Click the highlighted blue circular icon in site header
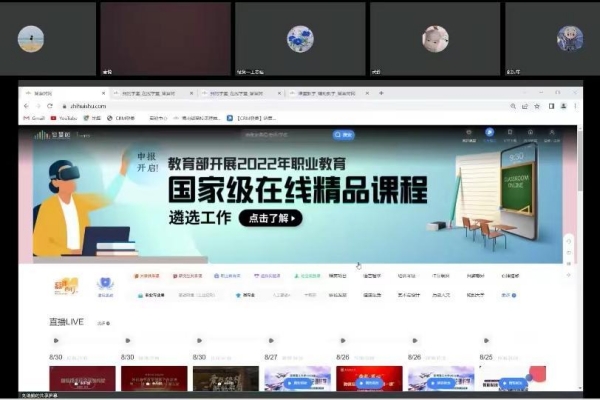This screenshot has width=600, height=400. [489, 132]
